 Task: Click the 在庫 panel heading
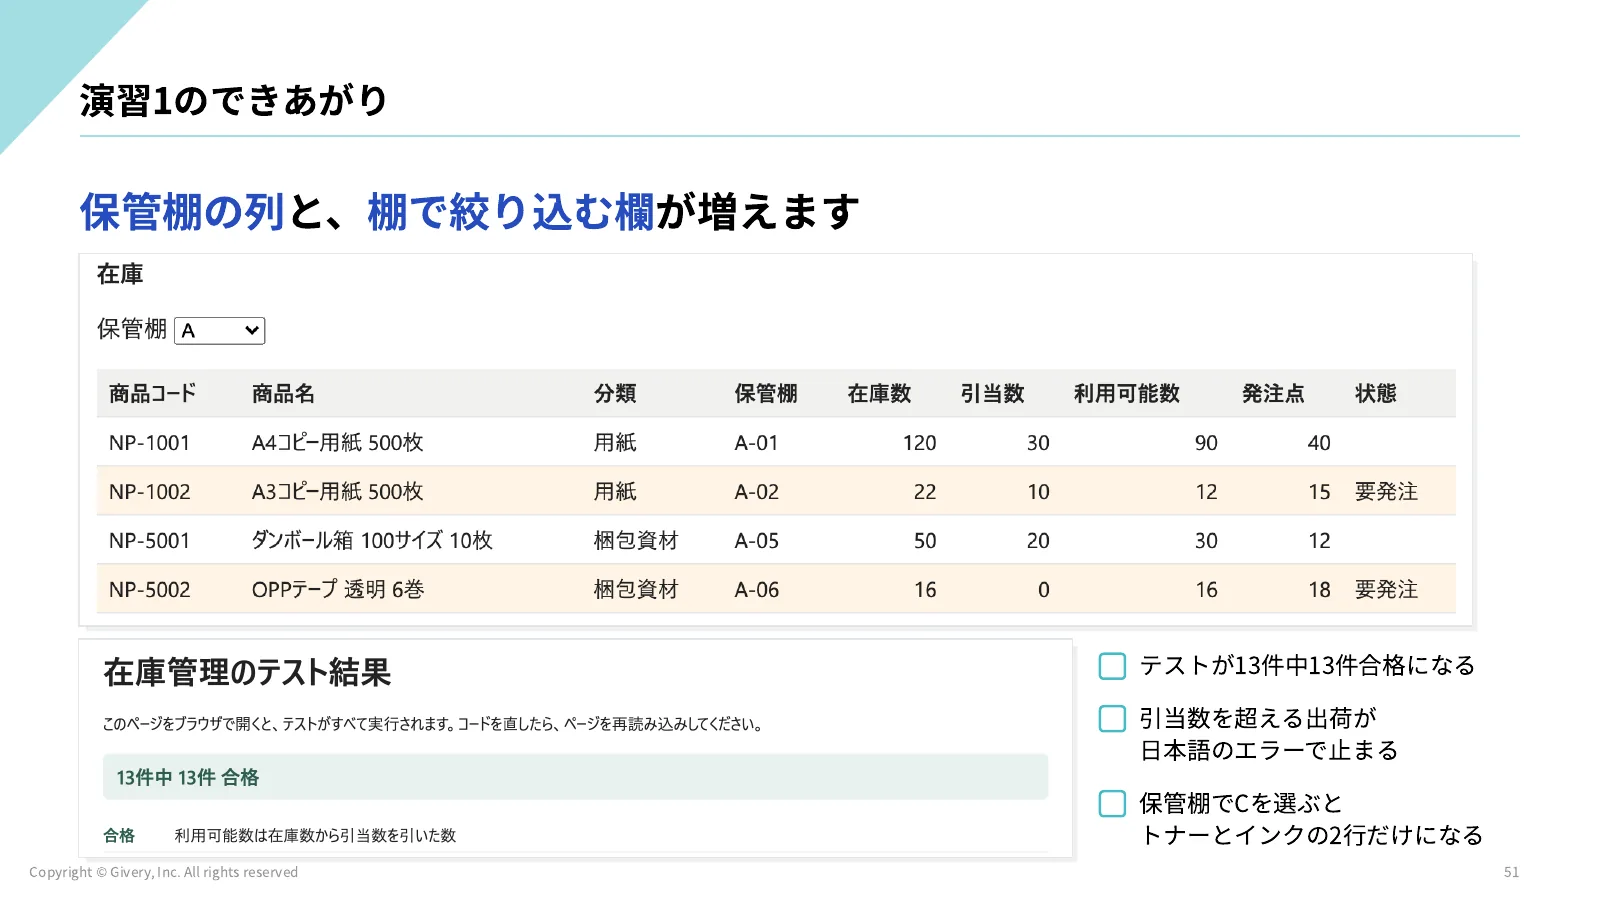pos(120,274)
